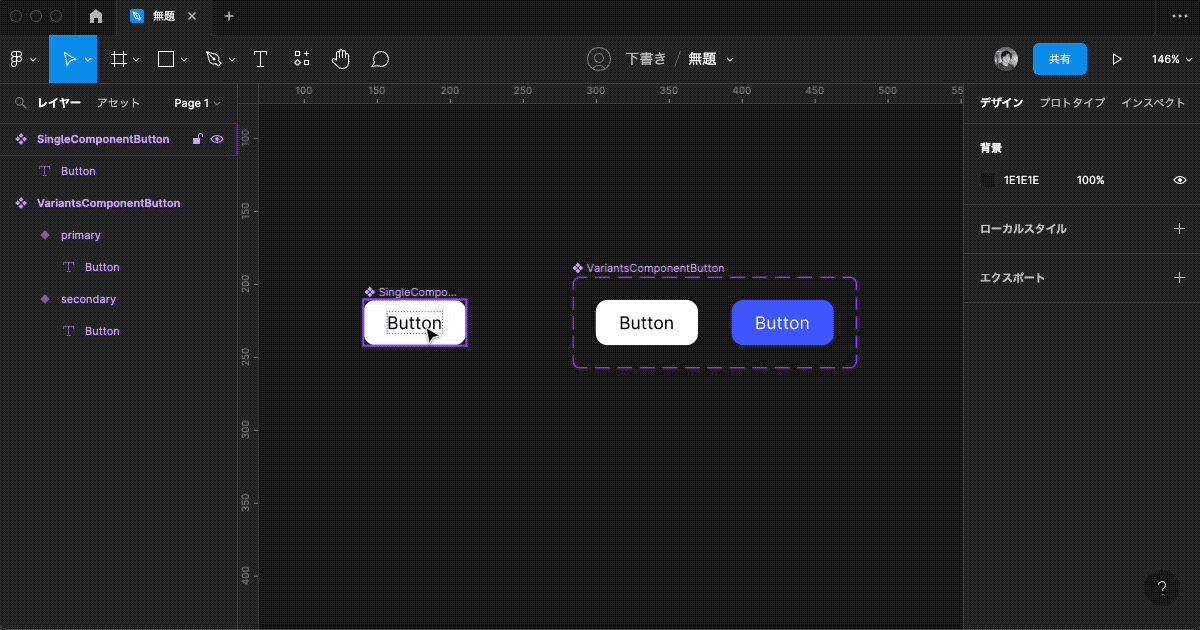Toggle background color visibility eye
Image resolution: width=1200 pixels, height=630 pixels.
tap(1179, 180)
